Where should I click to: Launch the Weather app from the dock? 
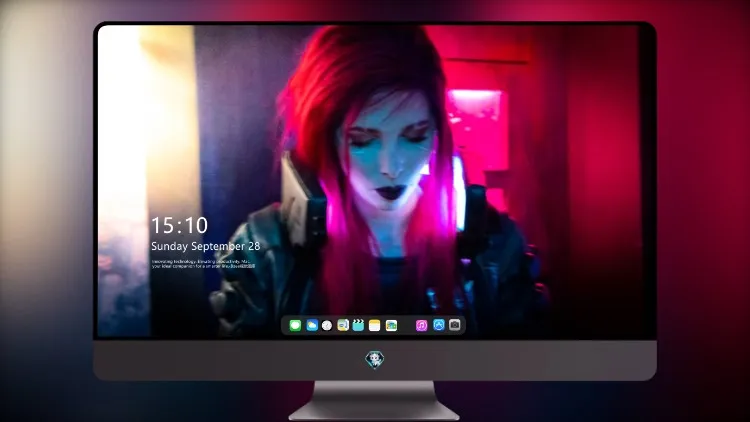pos(312,325)
